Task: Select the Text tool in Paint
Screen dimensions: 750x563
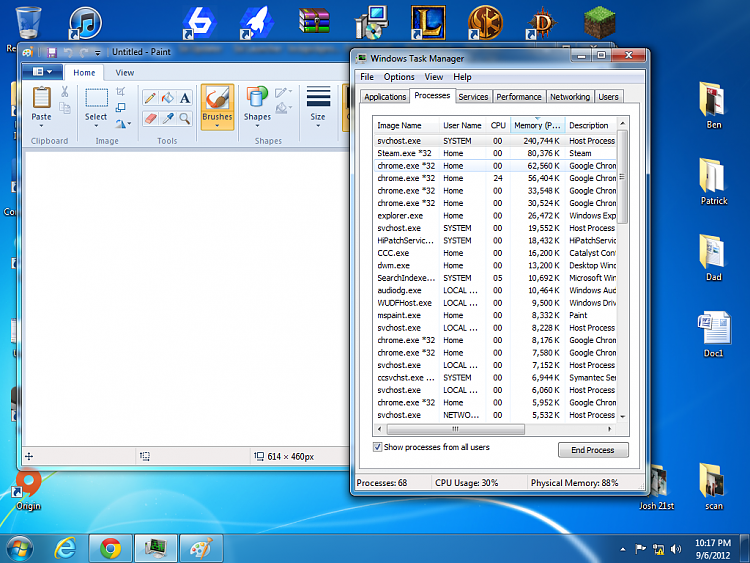Action: (x=185, y=99)
